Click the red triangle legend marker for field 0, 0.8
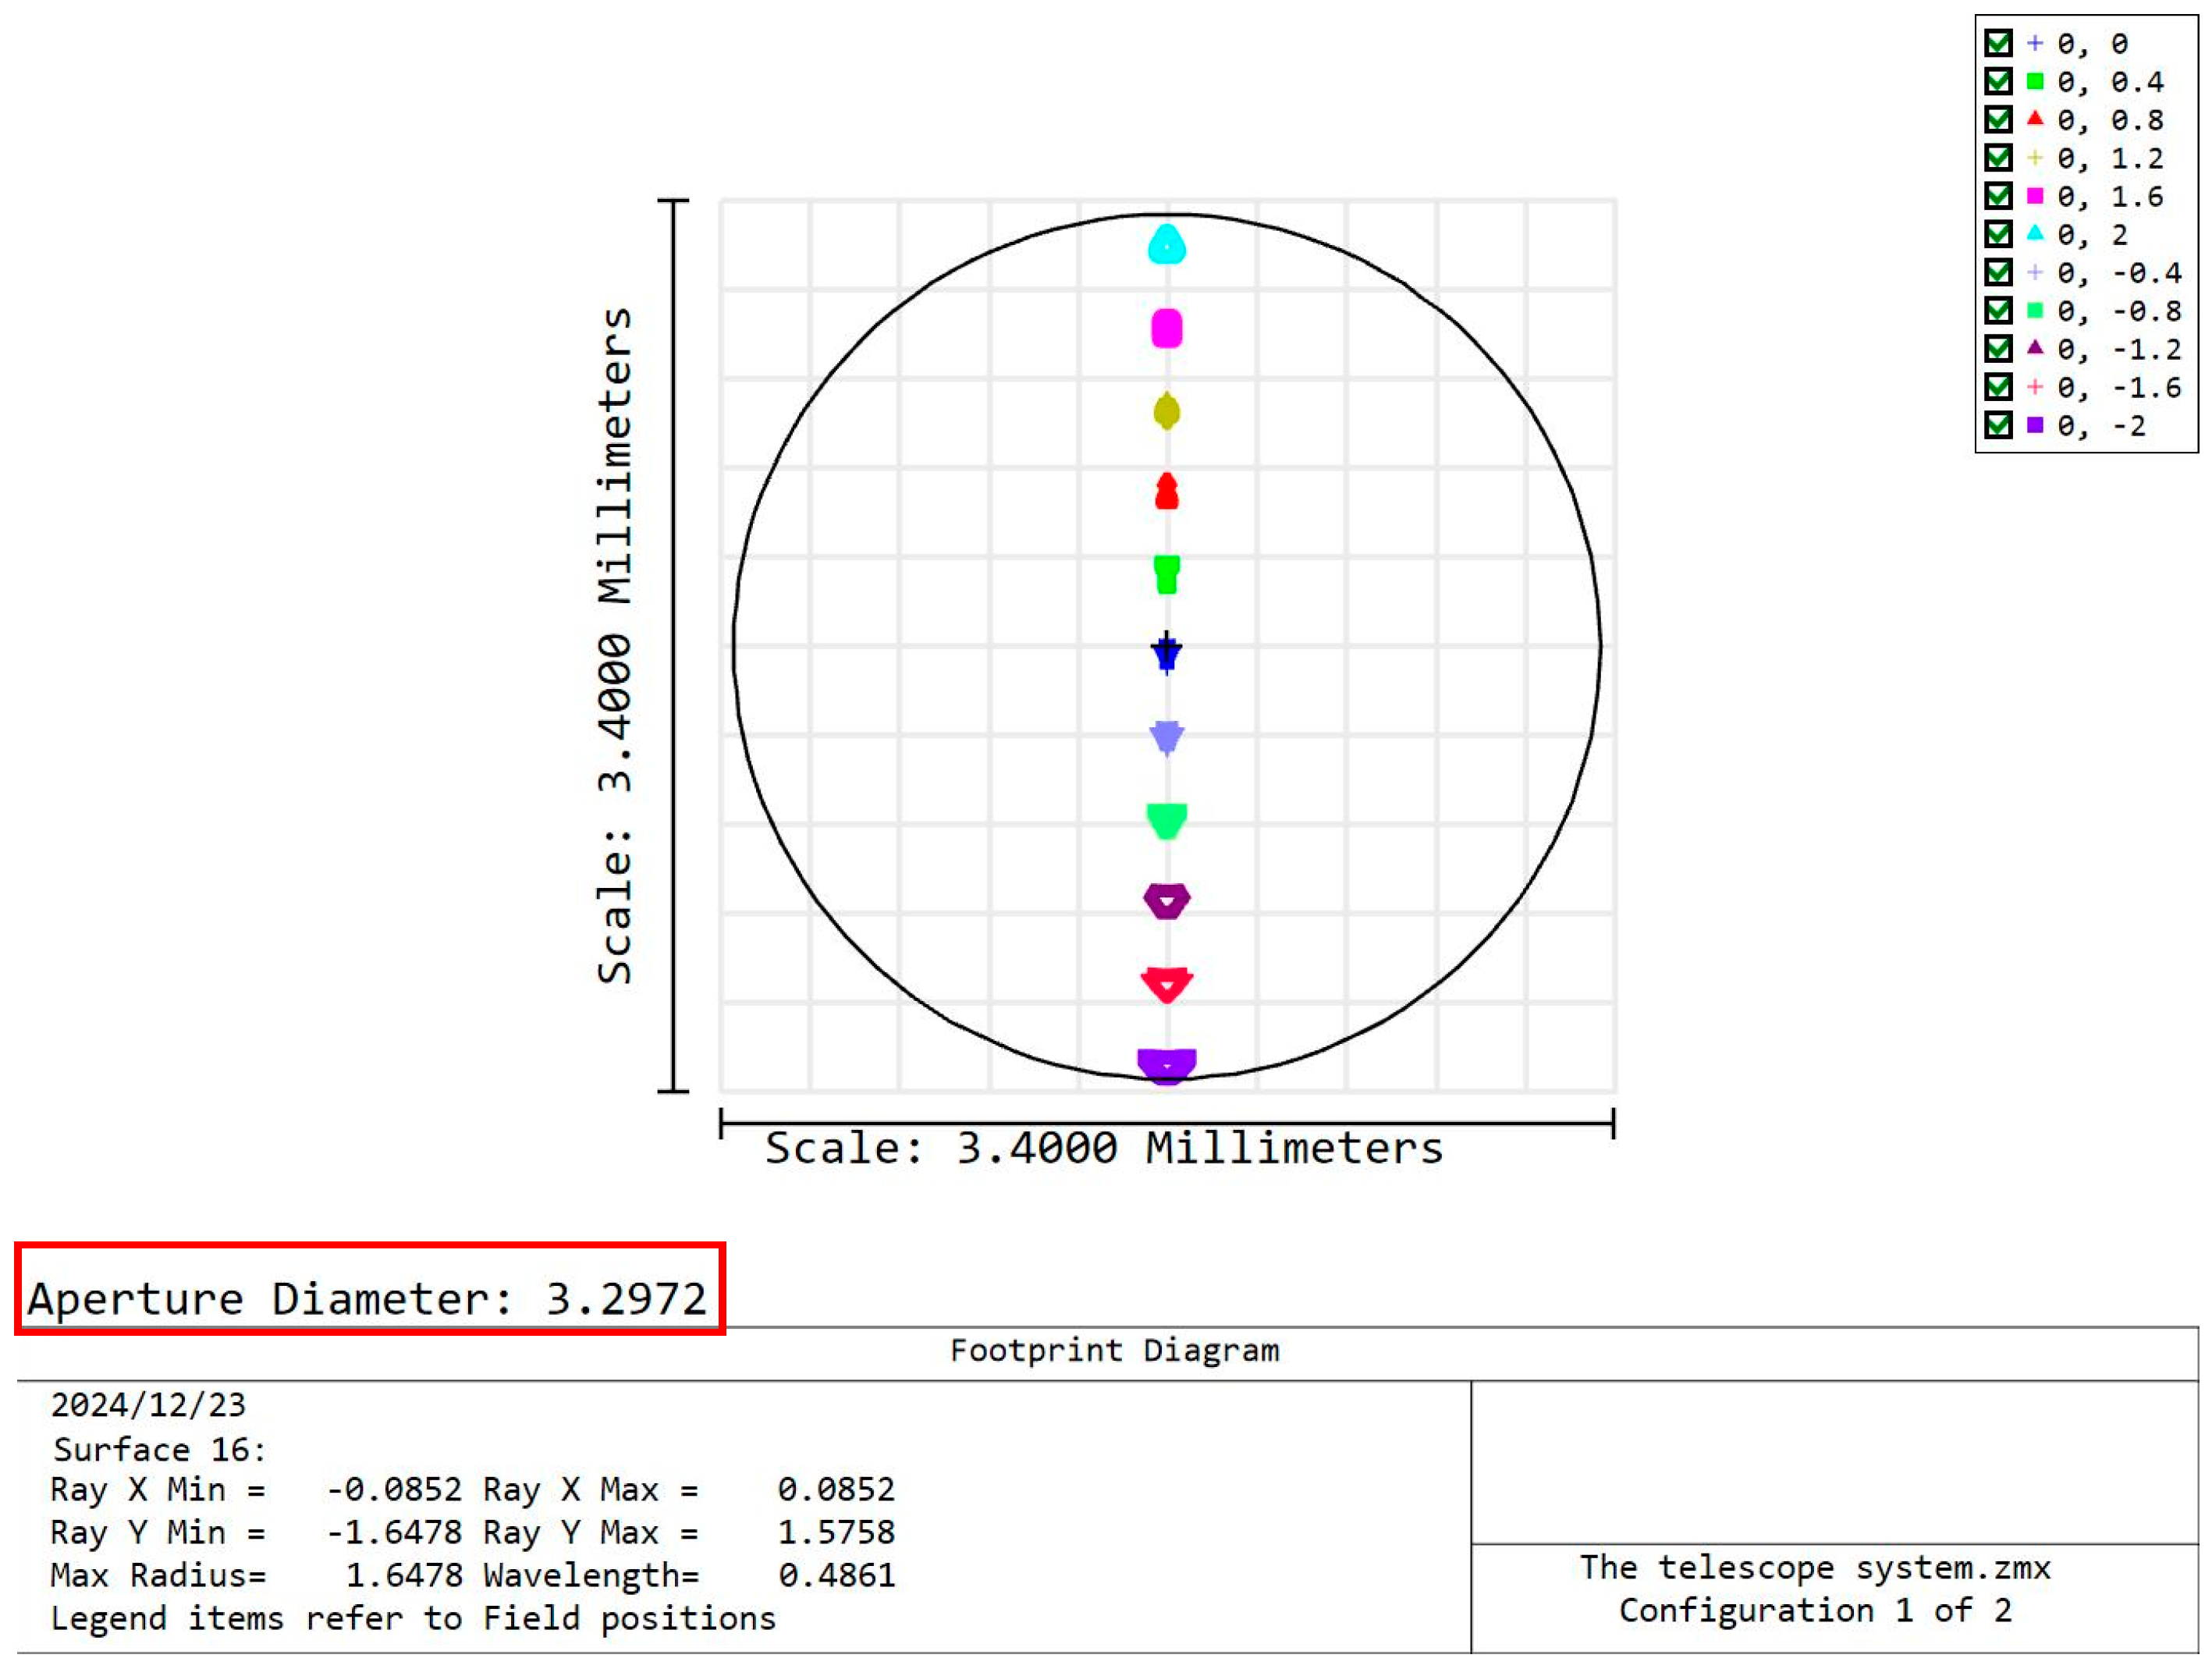Viewport: 2212px width, 1676px height. coord(2034,119)
